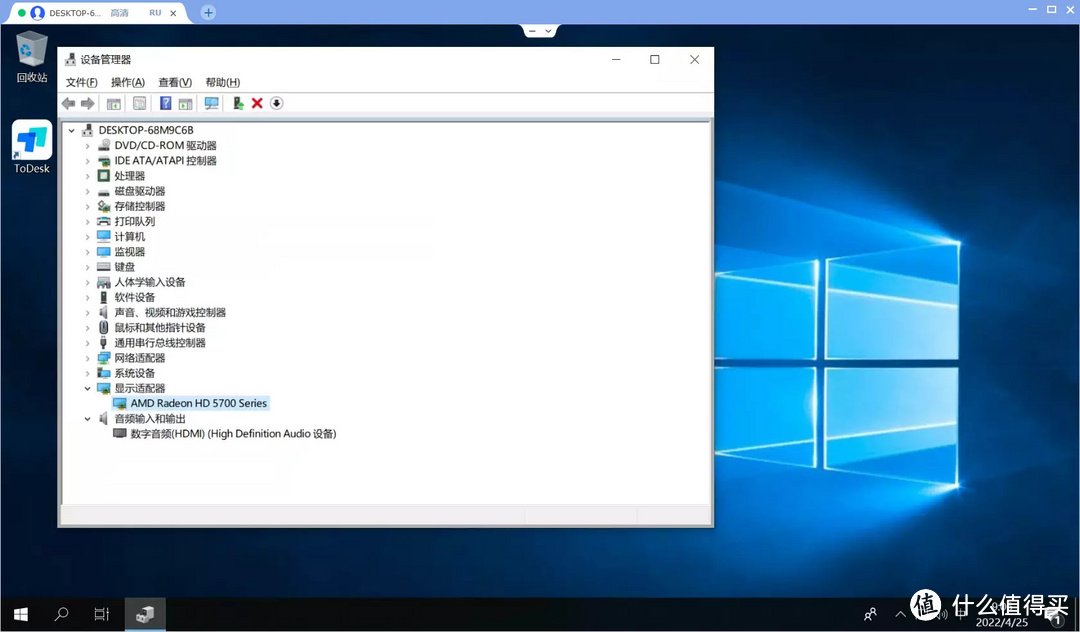
Task: Click the scan for hardware changes monitor icon
Action: [x=211, y=103]
